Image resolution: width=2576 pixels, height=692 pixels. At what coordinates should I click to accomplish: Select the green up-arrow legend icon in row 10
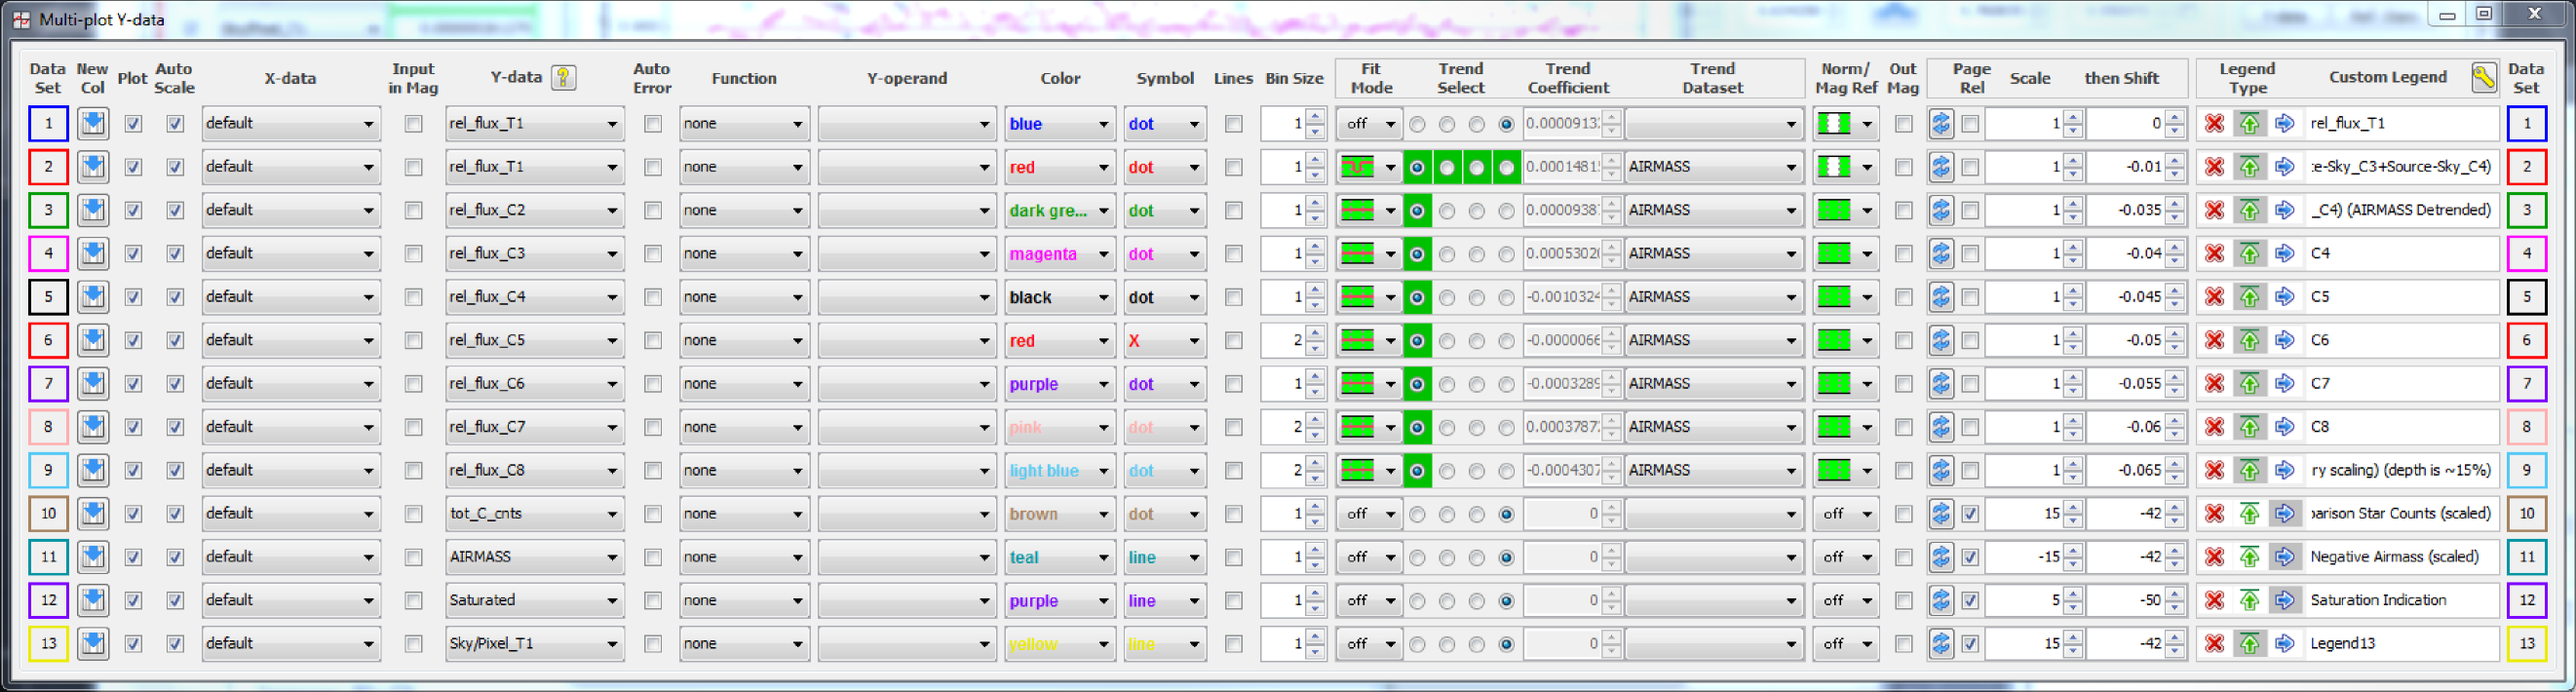click(x=2249, y=514)
